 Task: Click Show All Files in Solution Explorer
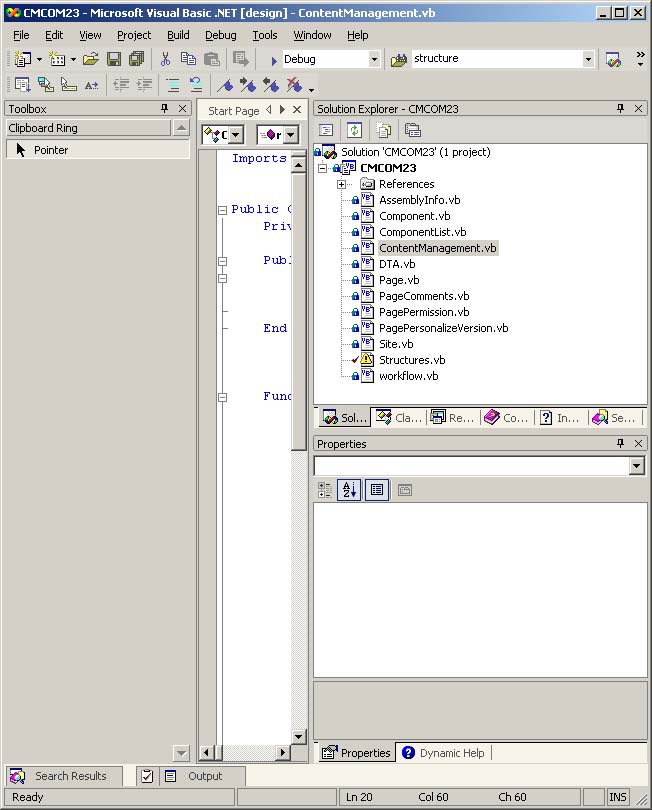[x=383, y=130]
